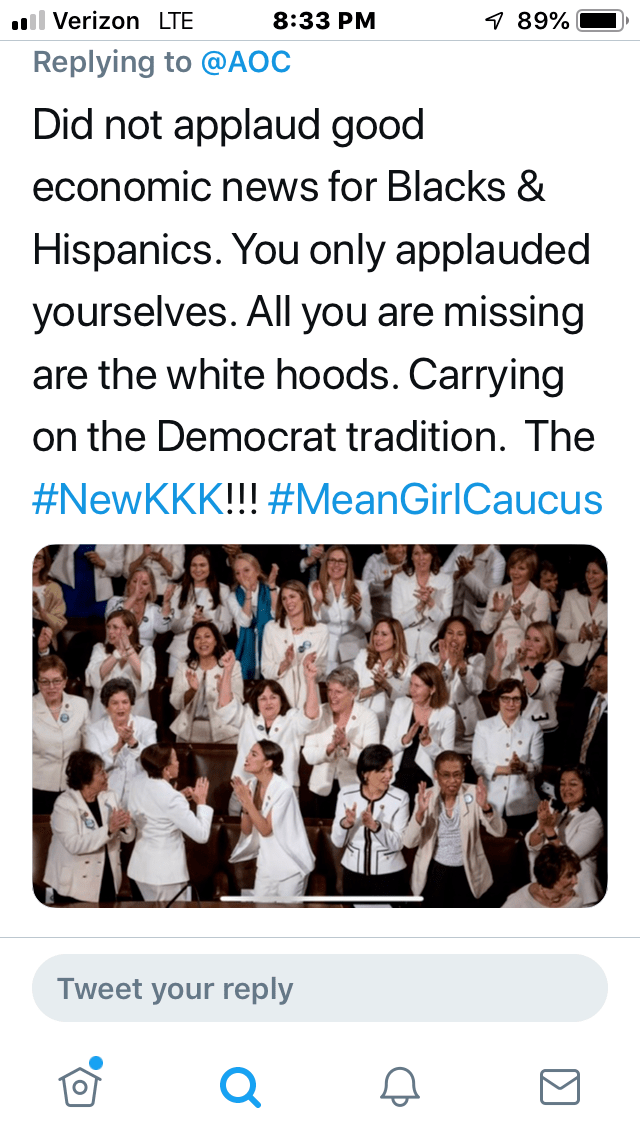Tap the battery icon in status bar
The image size is (640, 1136).
click(600, 20)
